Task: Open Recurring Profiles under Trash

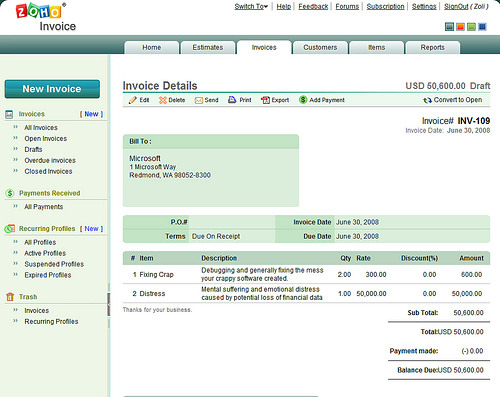Action: (51, 321)
